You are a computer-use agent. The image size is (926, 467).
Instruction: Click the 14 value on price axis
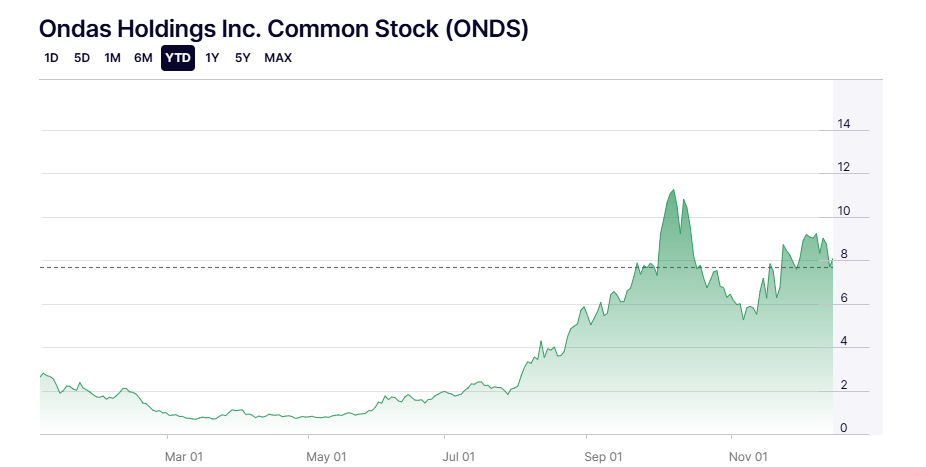844,124
